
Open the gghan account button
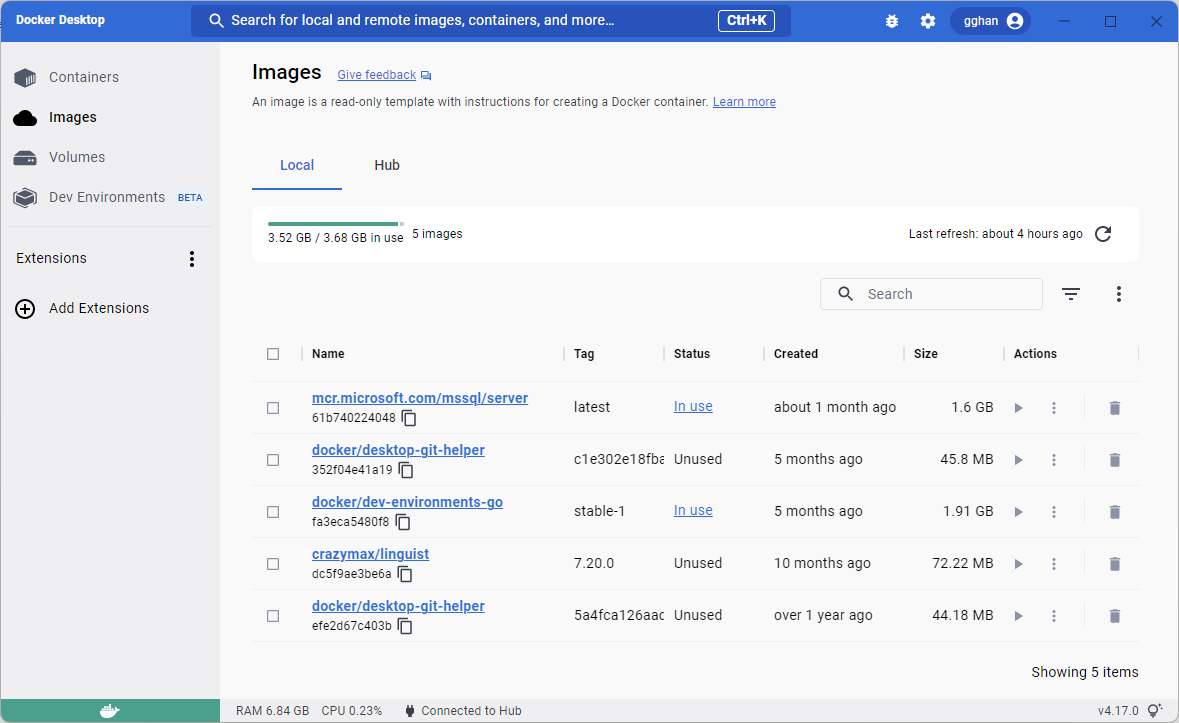990,21
